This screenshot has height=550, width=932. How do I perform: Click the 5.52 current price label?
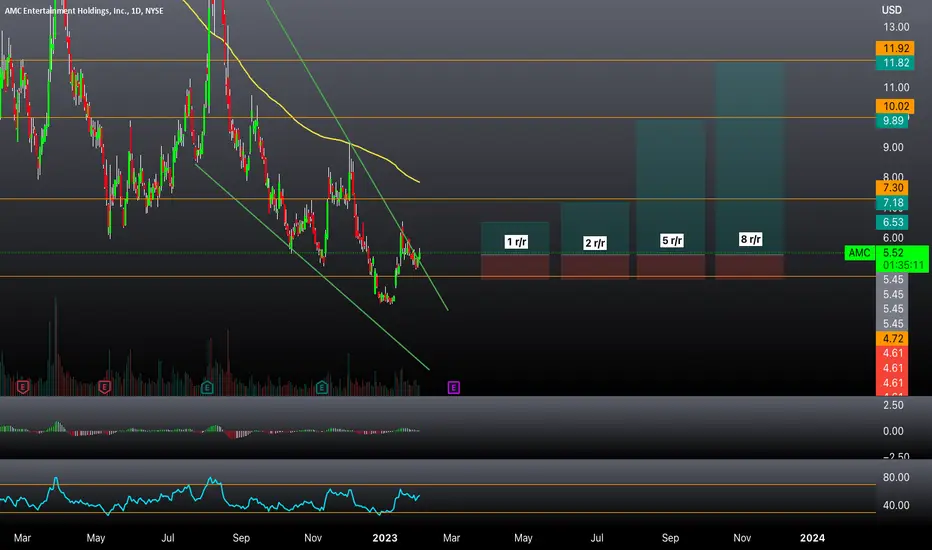tap(893, 253)
